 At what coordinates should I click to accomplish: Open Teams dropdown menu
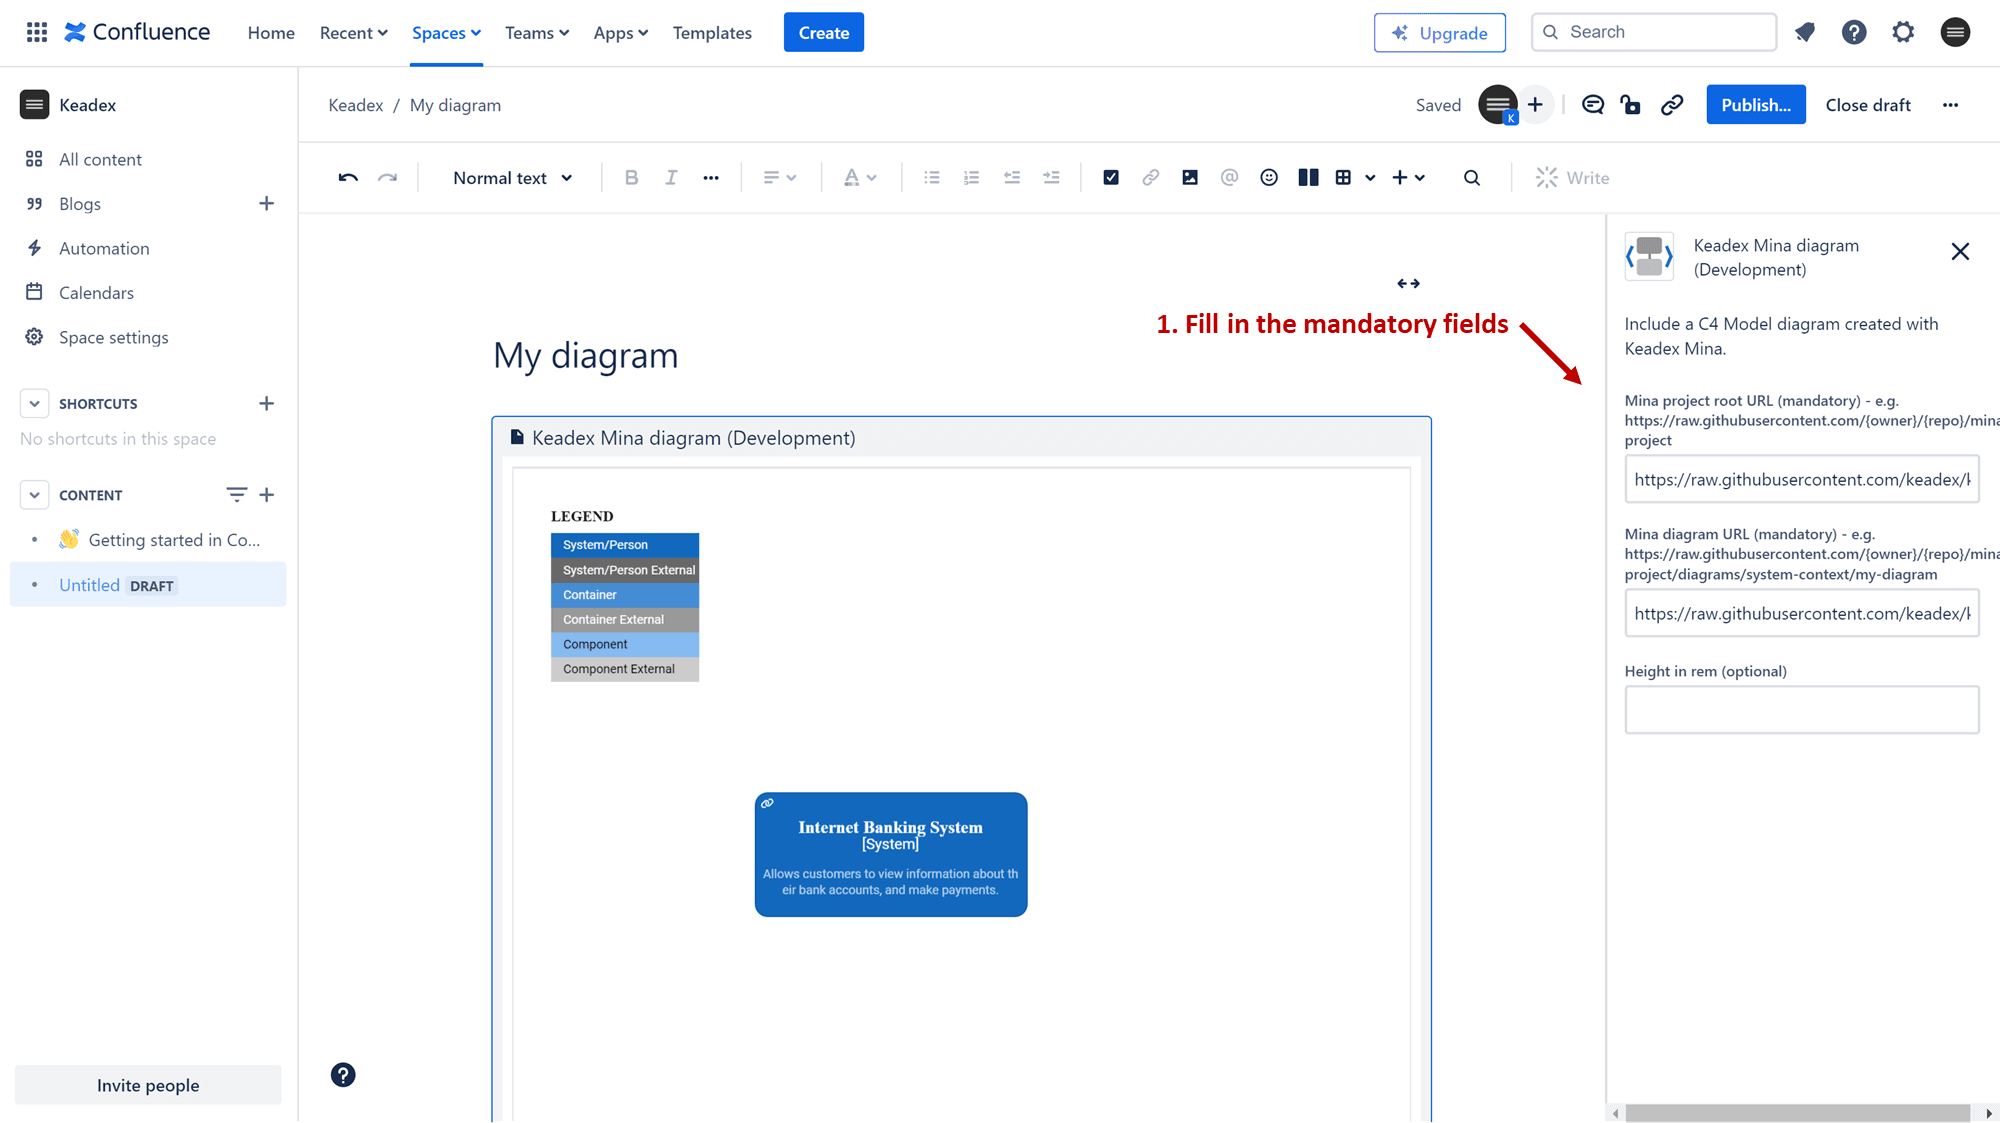537,33
